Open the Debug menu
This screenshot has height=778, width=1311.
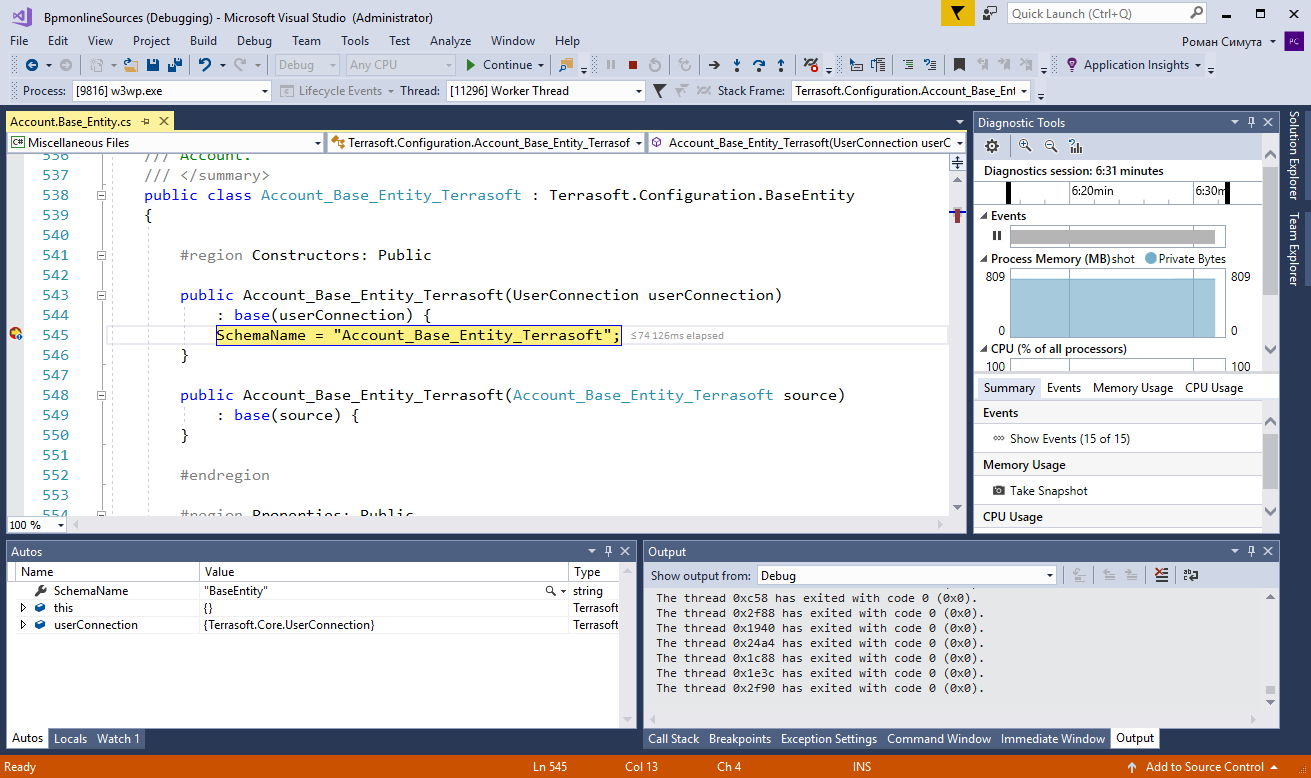click(x=254, y=41)
